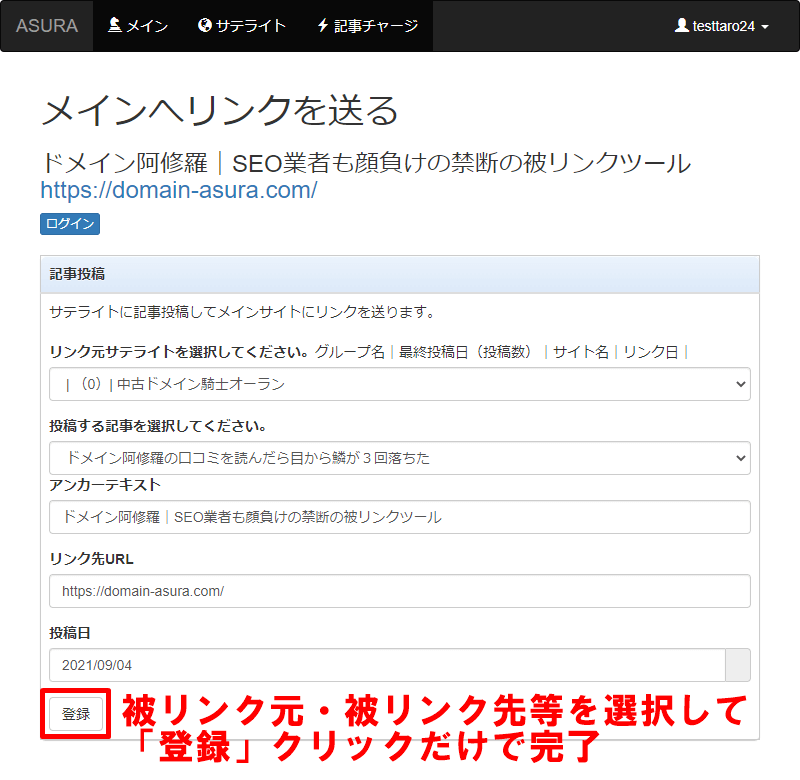Expand the testtaro24 account dropdown caret
The width and height of the screenshot is (800, 780).
click(x=765, y=27)
